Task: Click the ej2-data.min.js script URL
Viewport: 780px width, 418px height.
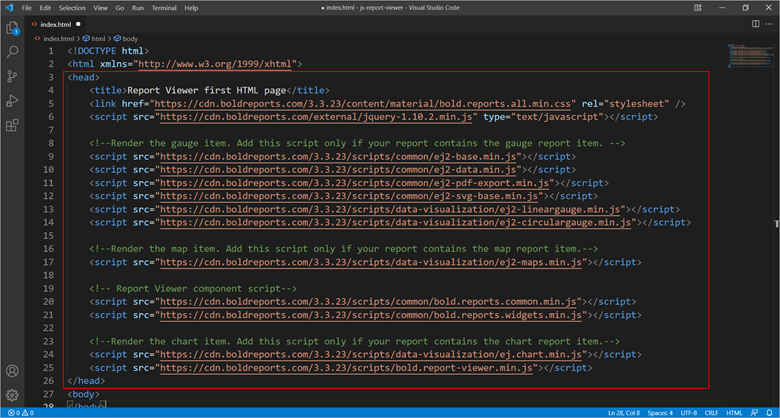Action: click(340, 170)
